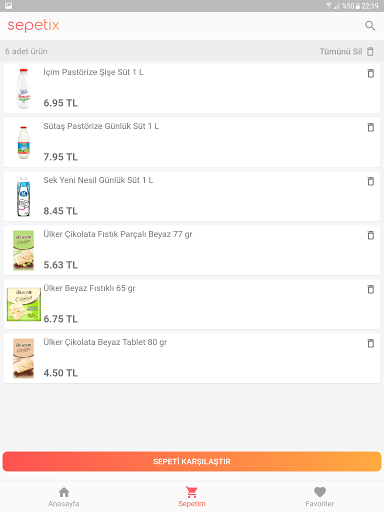Open Ülker Çikolata Fıstık Parçalı Beyaz title
The image size is (384, 512).
pyautogui.click(x=118, y=234)
